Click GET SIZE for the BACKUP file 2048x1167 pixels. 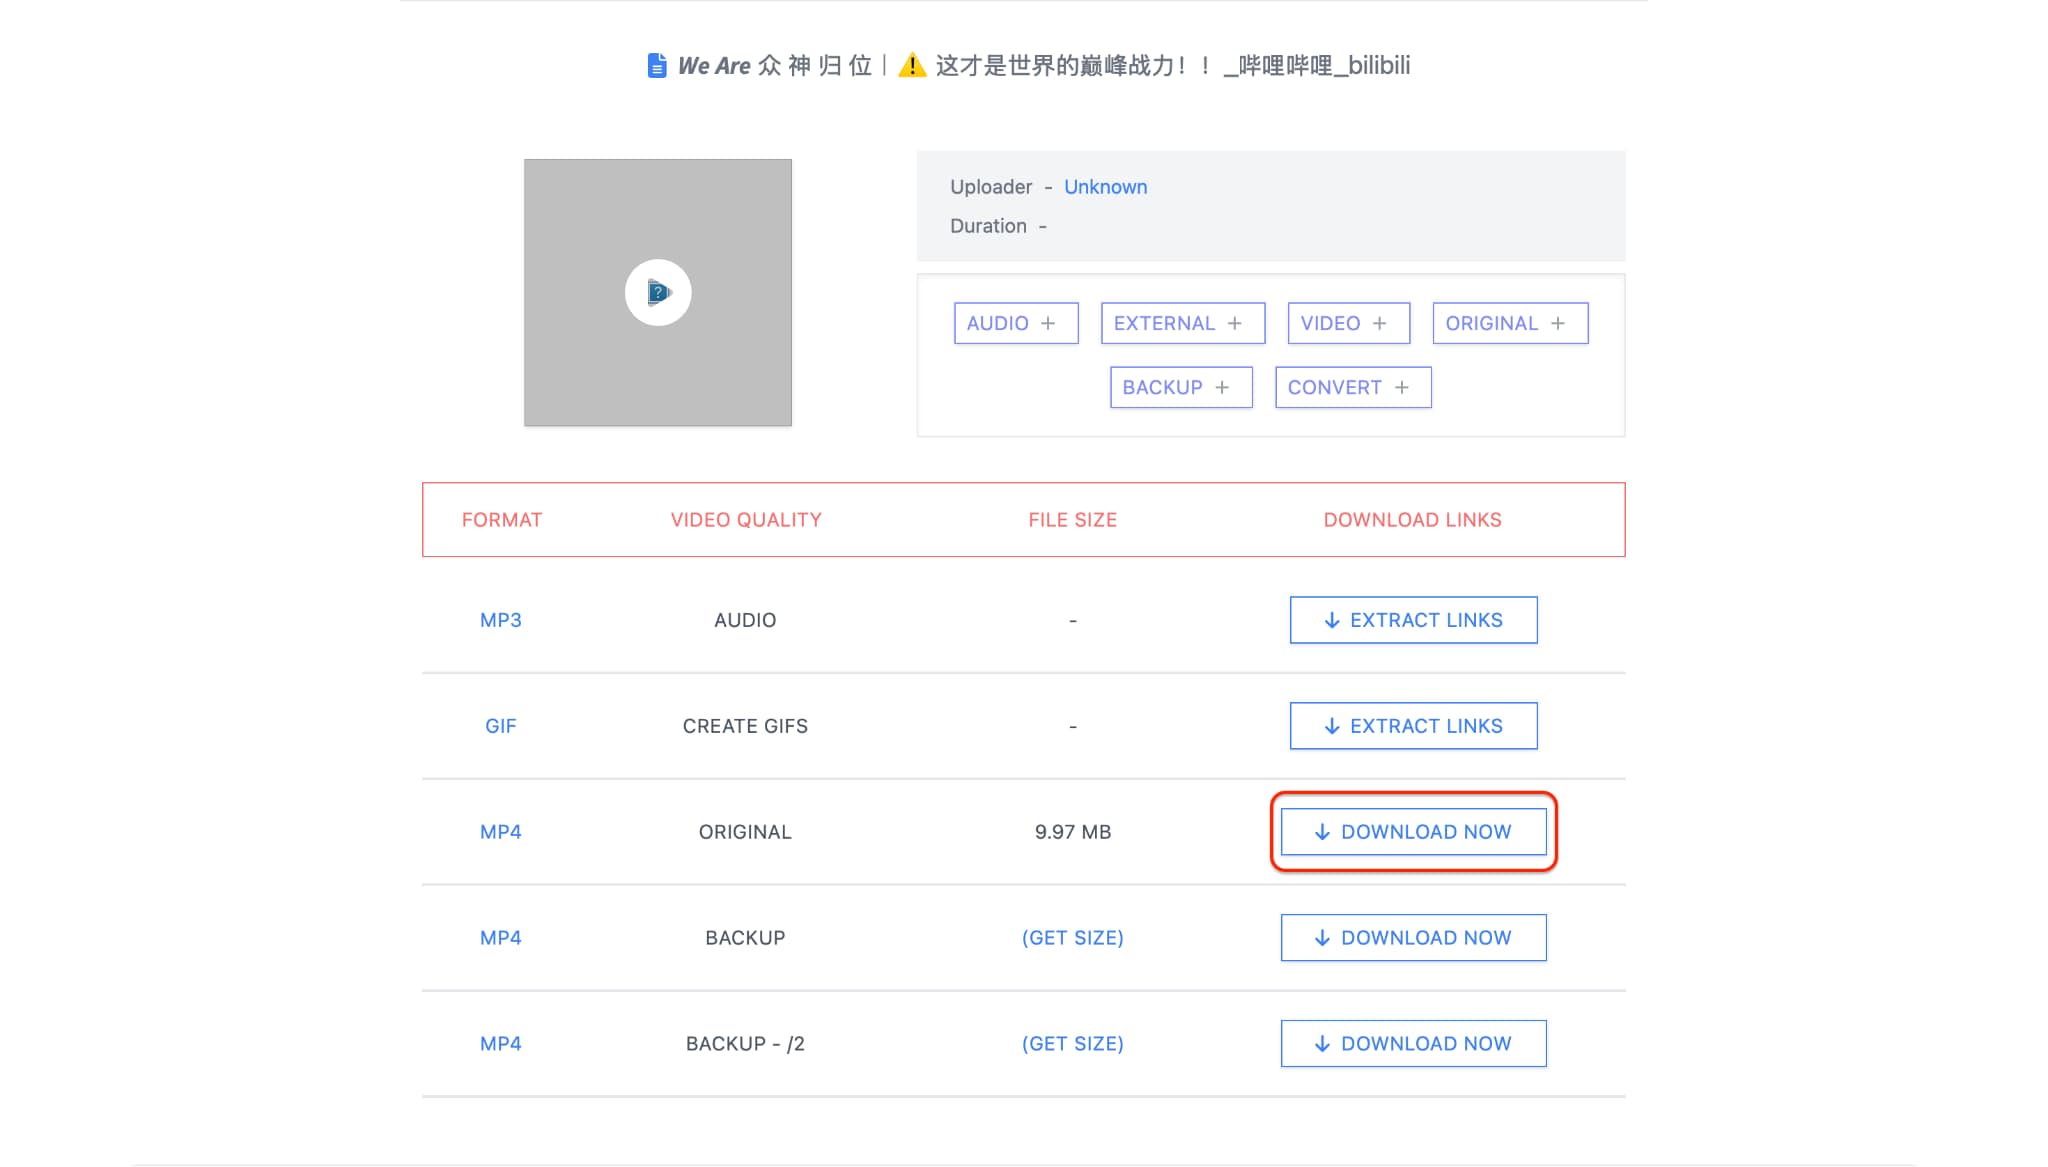1072,937
